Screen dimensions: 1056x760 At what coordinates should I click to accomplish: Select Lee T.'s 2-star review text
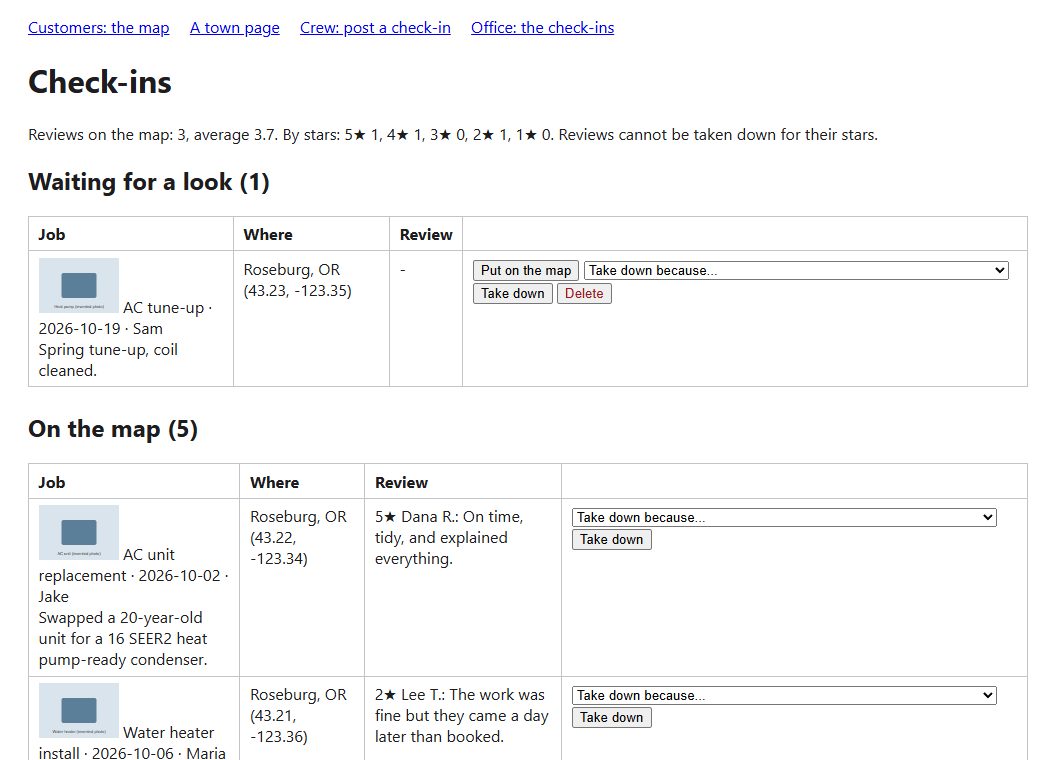click(x=462, y=716)
